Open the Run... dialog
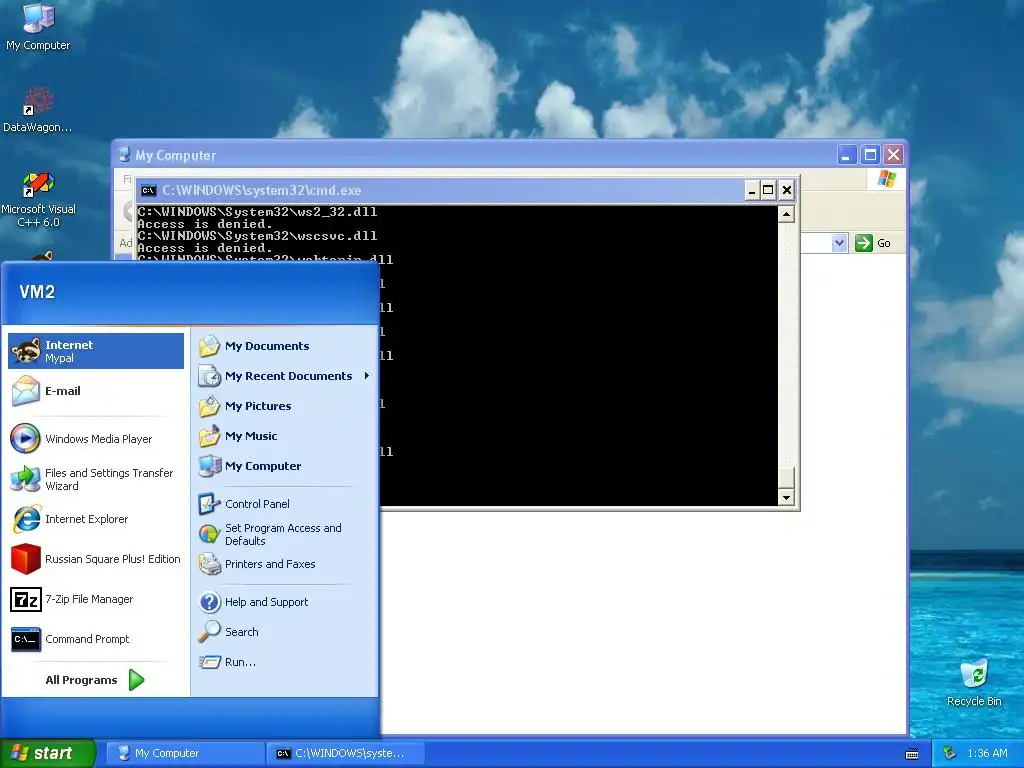Viewport: 1024px width, 768px height. [284, 662]
